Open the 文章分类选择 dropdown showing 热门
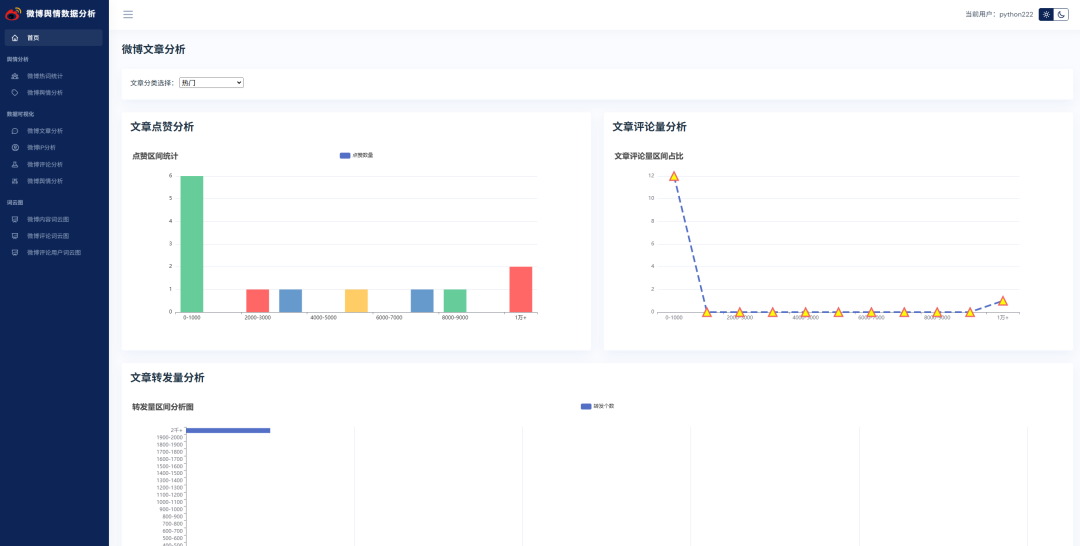 (211, 83)
